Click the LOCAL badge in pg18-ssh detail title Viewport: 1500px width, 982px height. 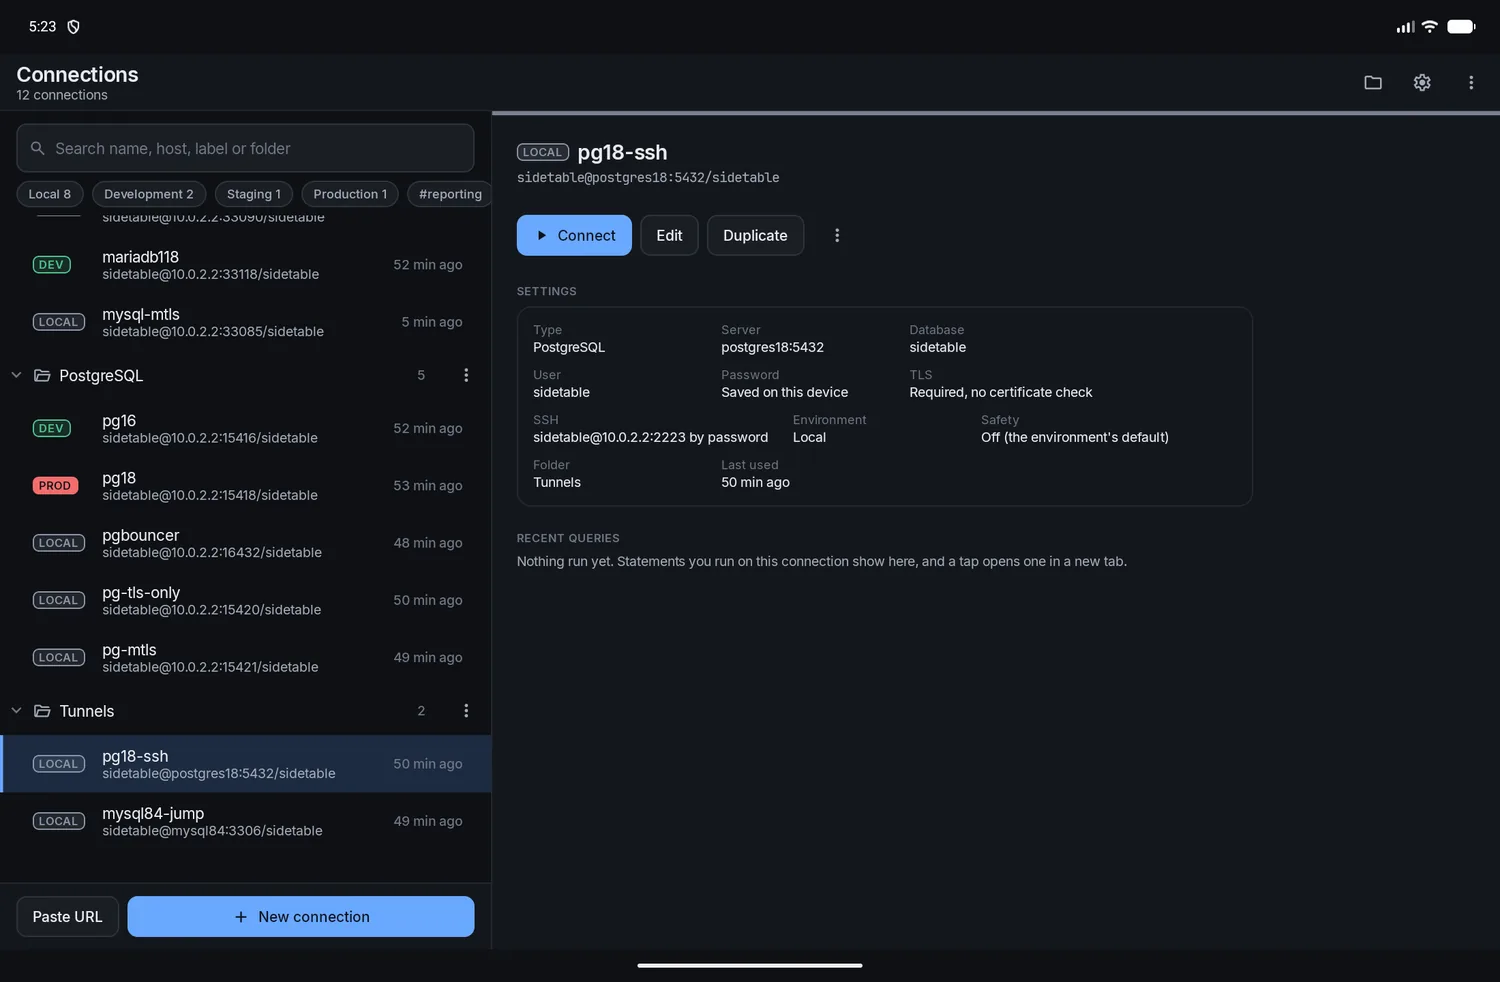pyautogui.click(x=543, y=152)
